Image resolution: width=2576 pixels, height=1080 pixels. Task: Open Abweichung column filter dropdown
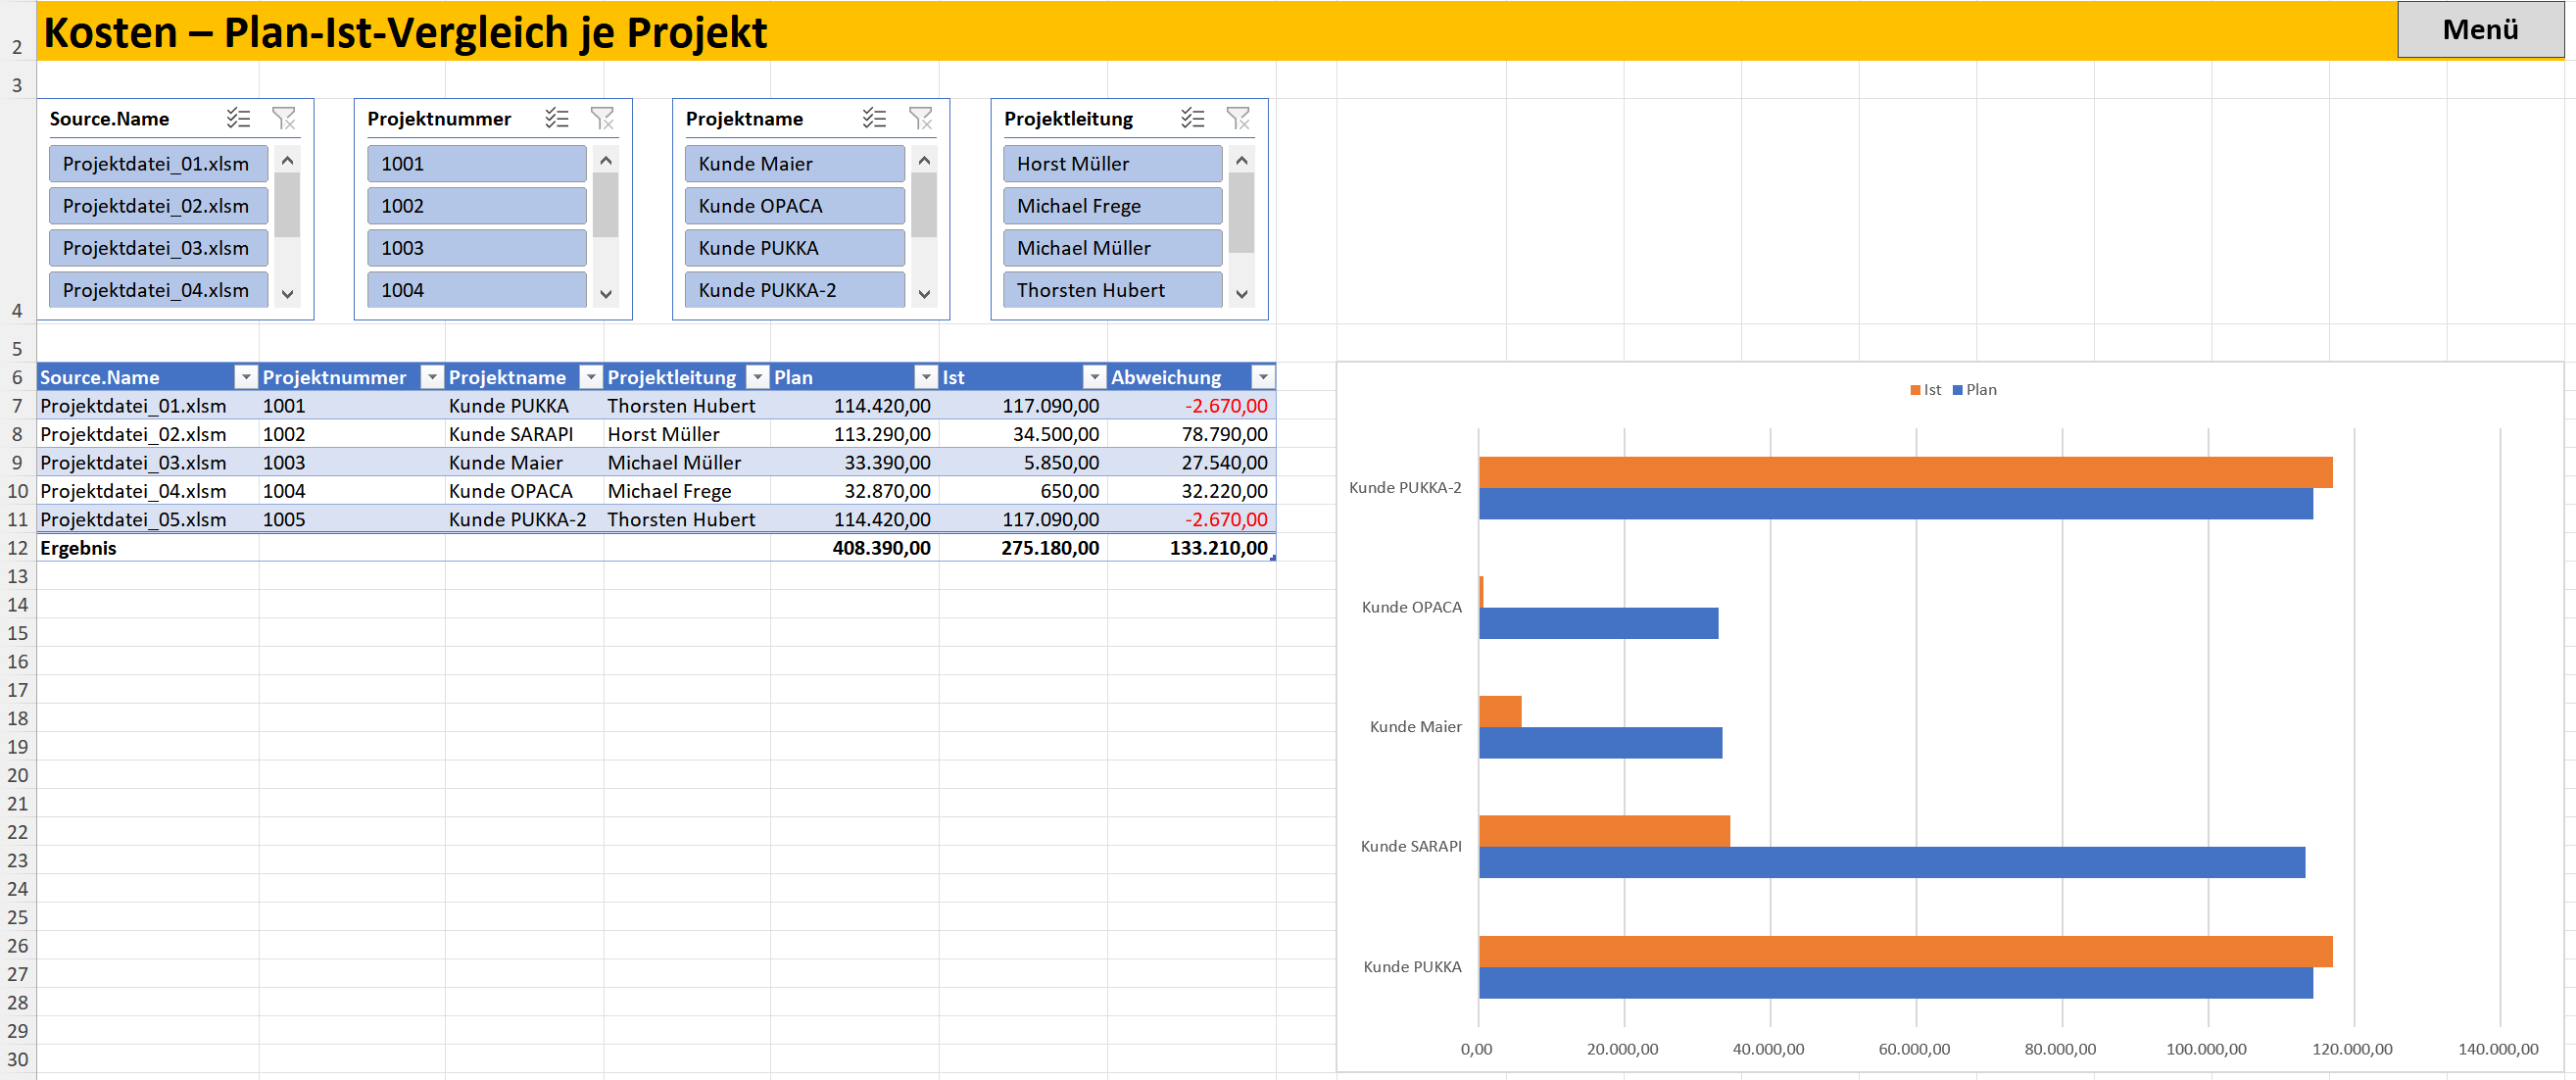pyautogui.click(x=1263, y=377)
